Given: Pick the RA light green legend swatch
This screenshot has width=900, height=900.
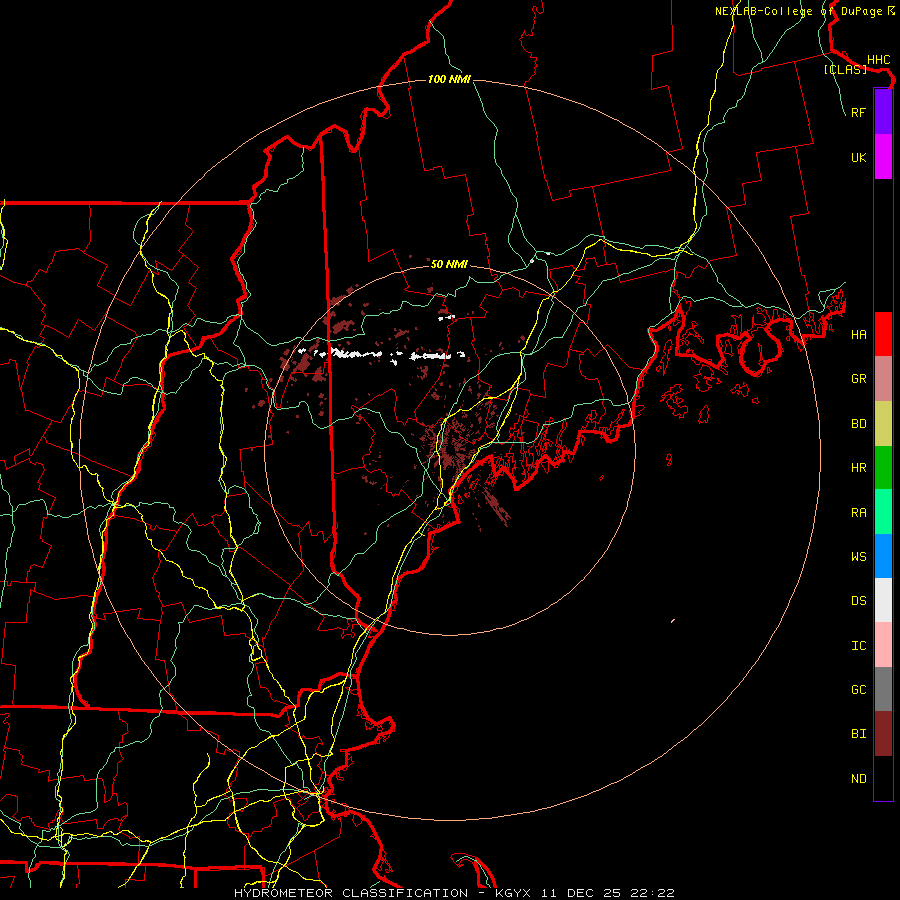Looking at the screenshot, I should (x=883, y=512).
